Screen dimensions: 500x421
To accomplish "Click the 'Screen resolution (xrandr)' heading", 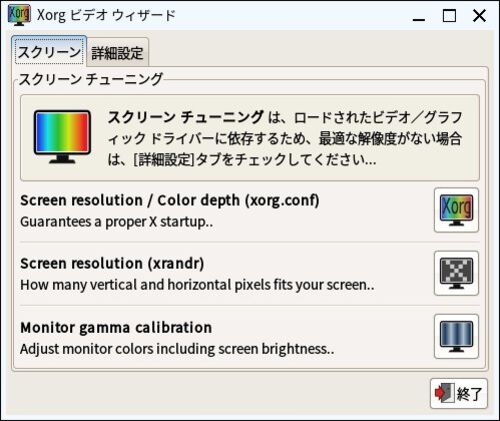I will pyautogui.click(x=112, y=263).
